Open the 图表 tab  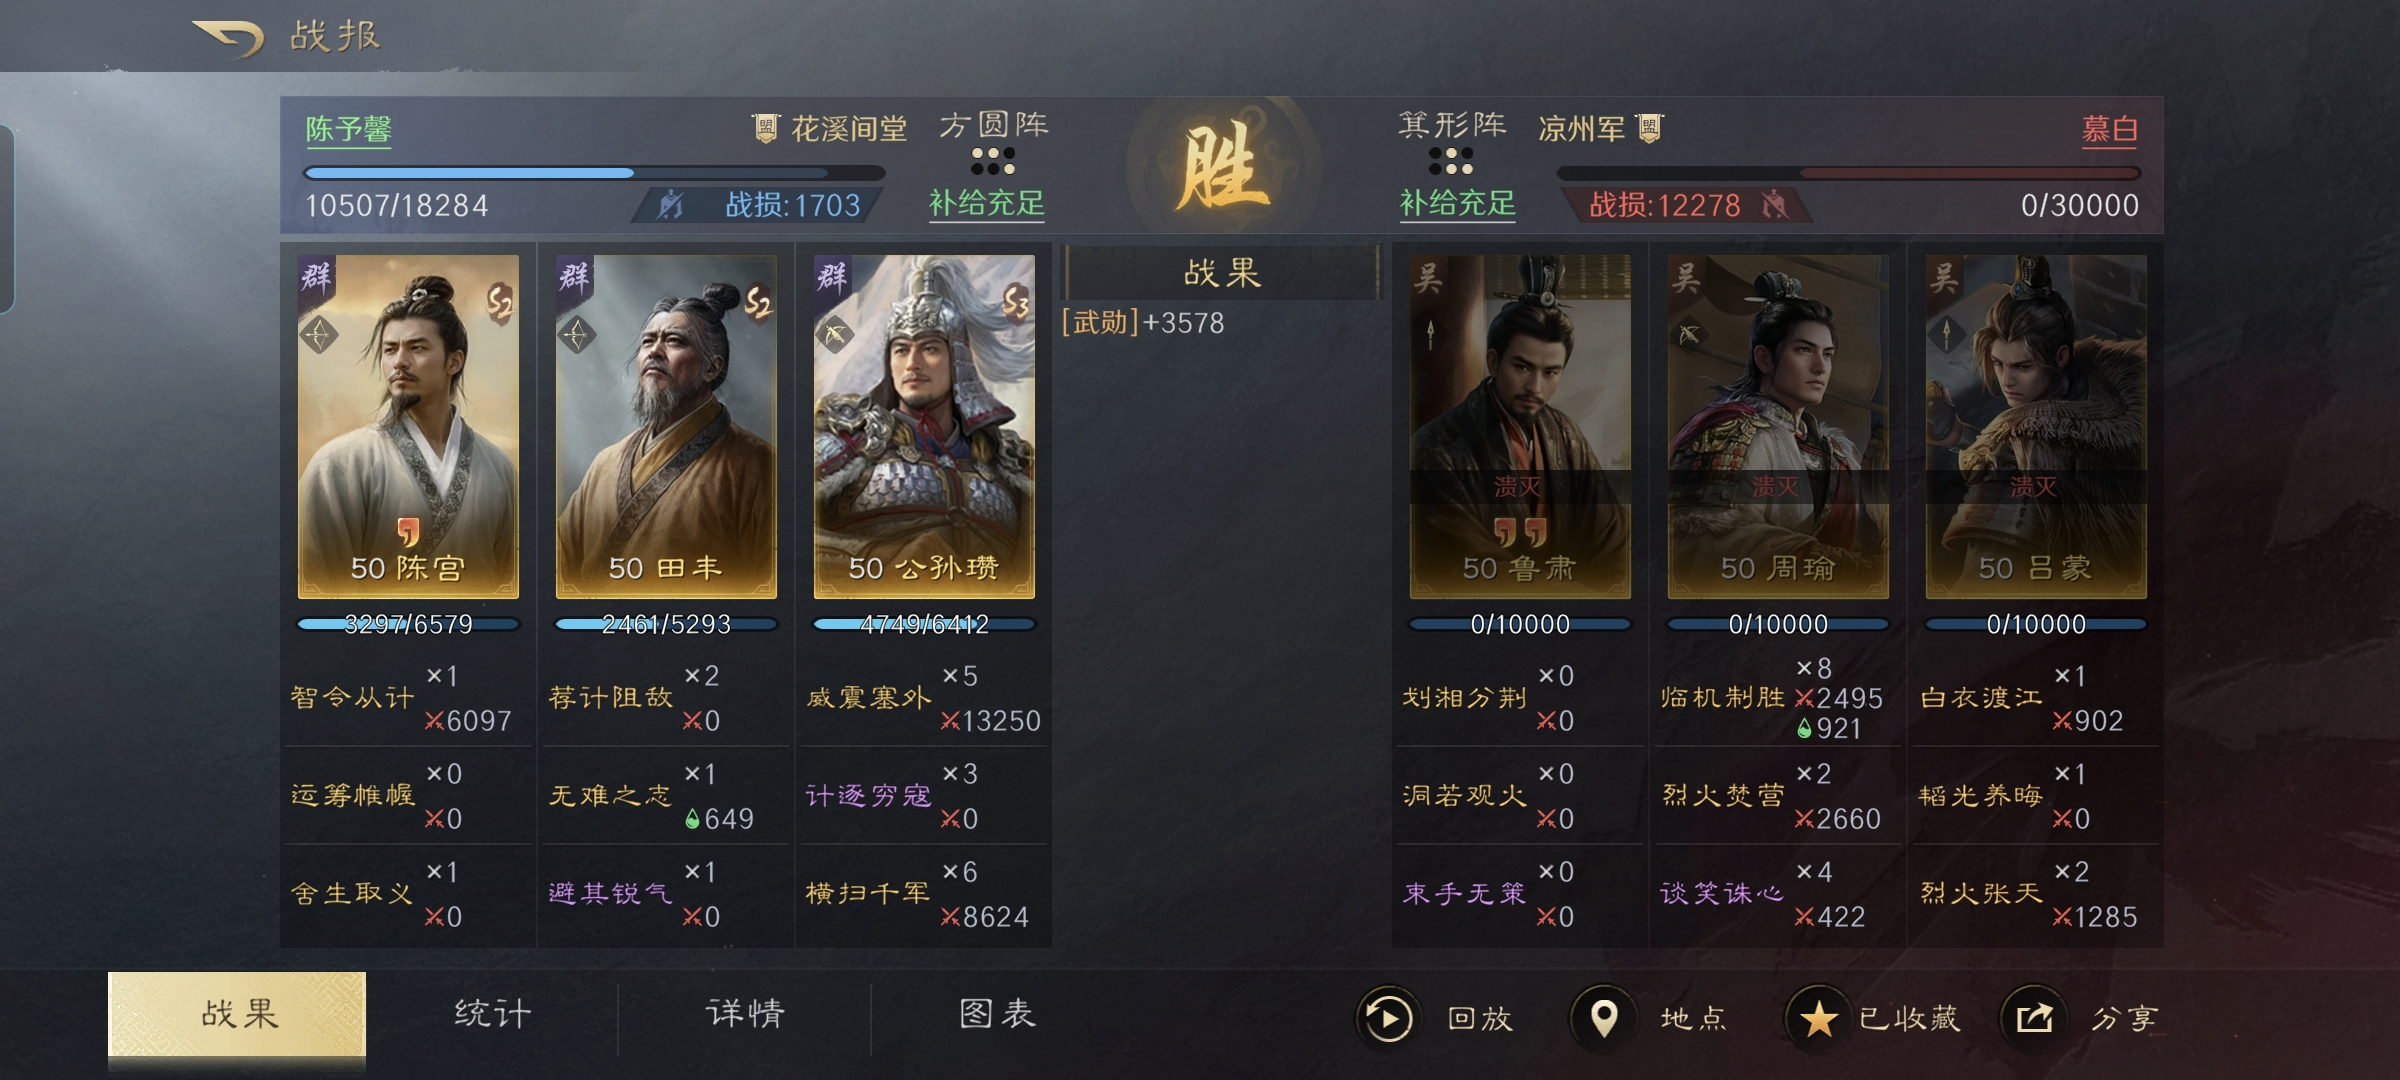pyautogui.click(x=997, y=1014)
